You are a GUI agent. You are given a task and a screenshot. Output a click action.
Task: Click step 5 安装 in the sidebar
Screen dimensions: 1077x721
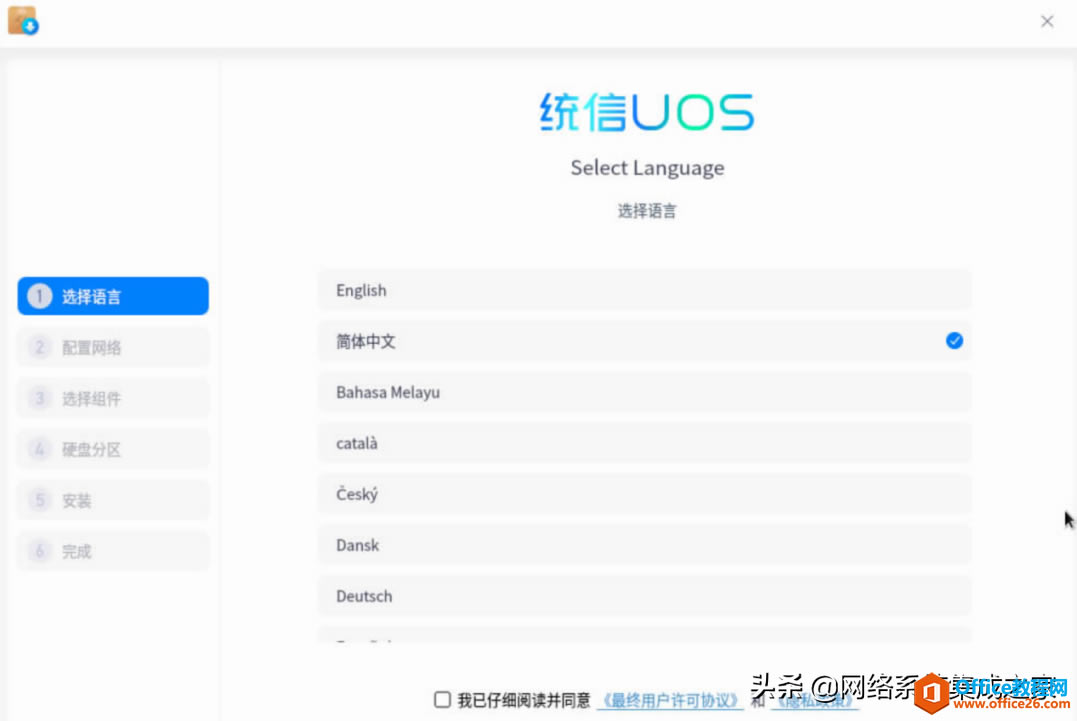113,500
